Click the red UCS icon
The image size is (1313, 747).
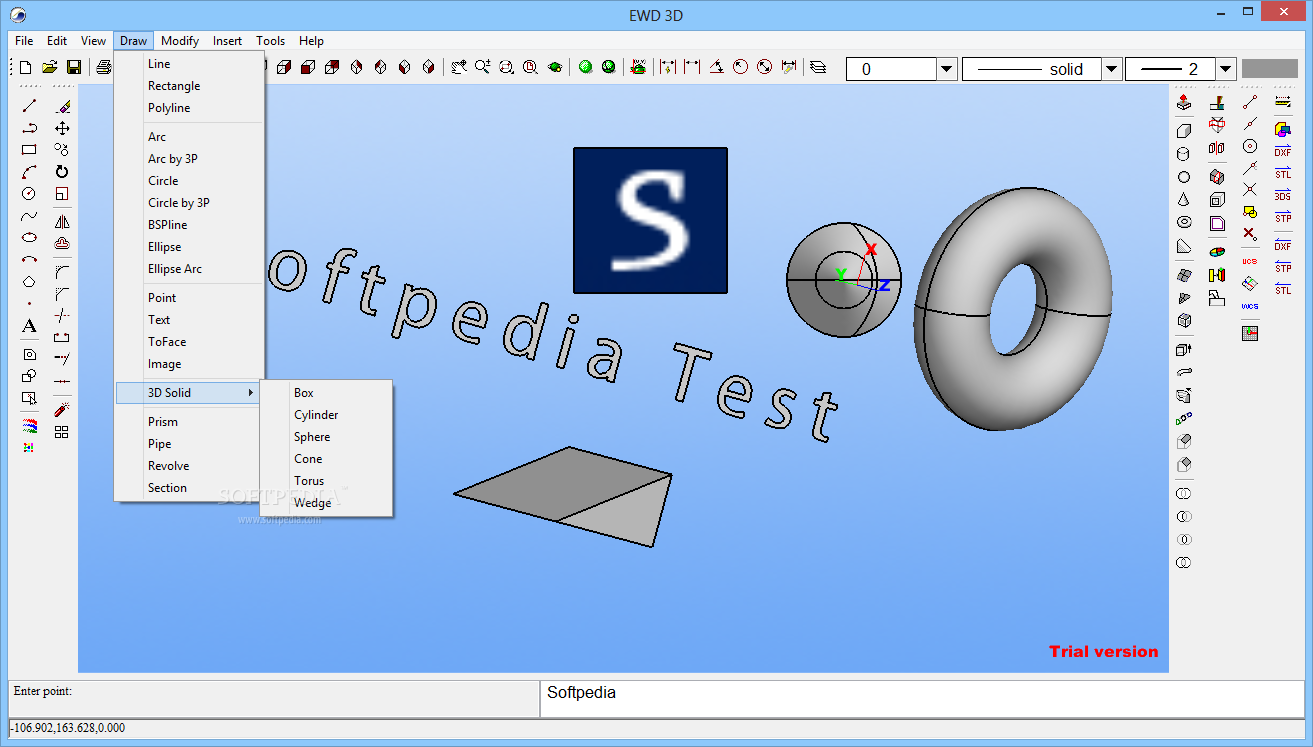pyautogui.click(x=1250, y=261)
